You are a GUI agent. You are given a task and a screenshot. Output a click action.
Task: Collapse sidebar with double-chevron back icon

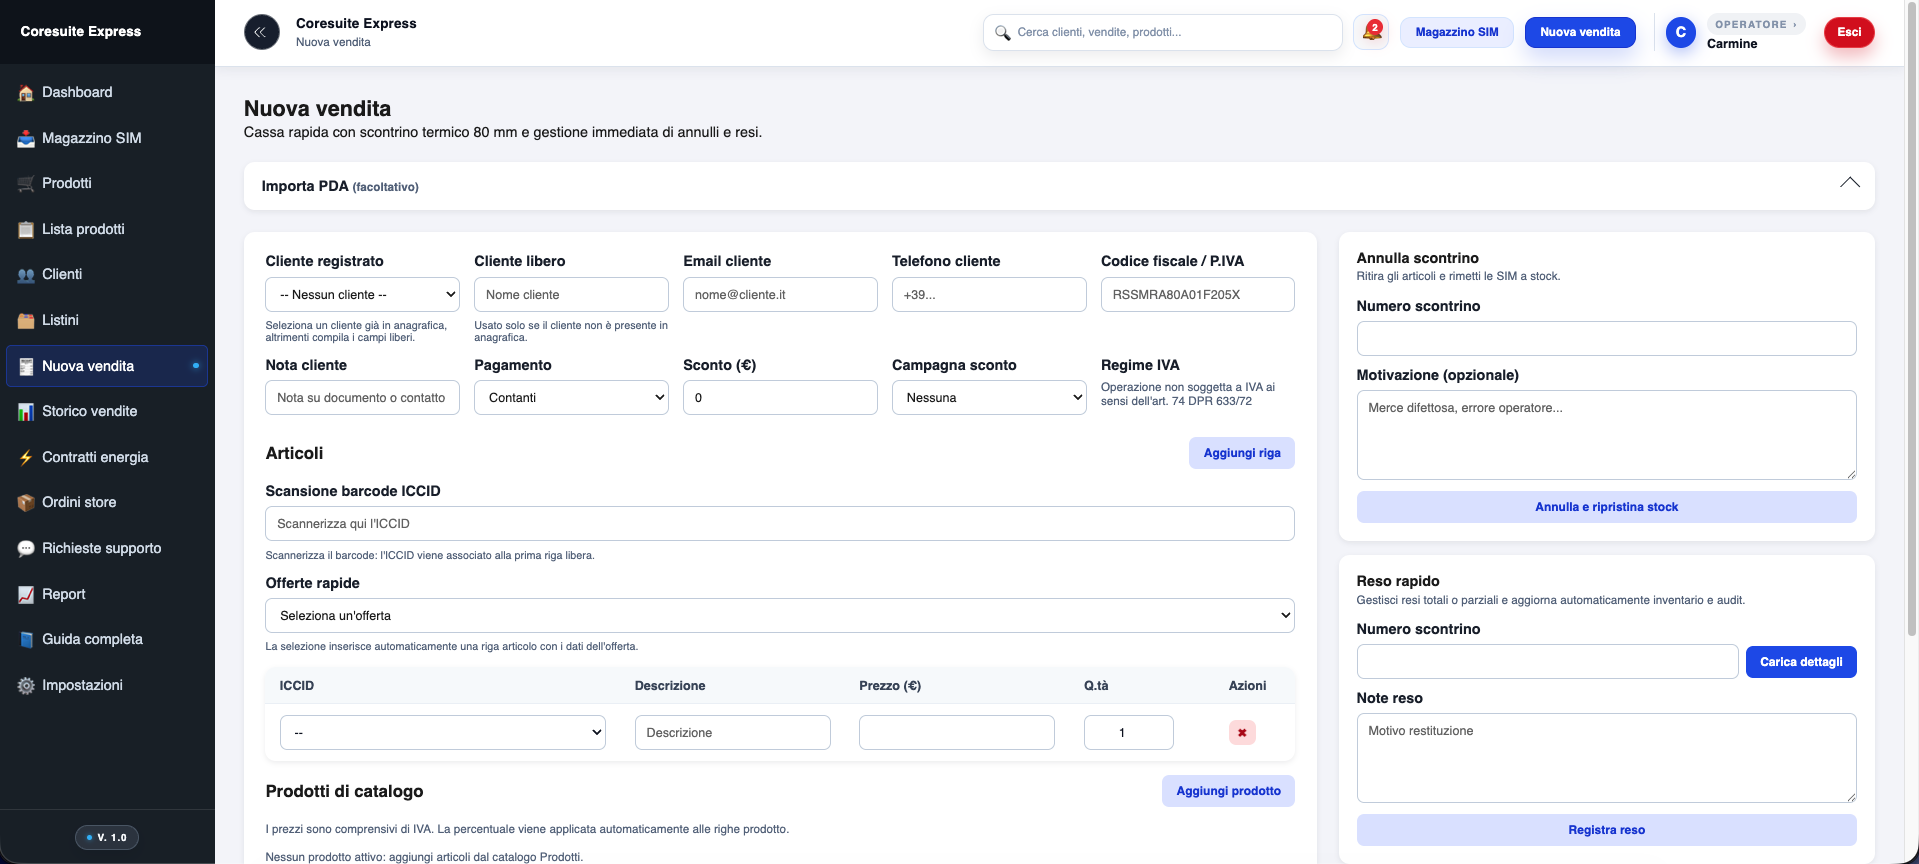pyautogui.click(x=261, y=32)
